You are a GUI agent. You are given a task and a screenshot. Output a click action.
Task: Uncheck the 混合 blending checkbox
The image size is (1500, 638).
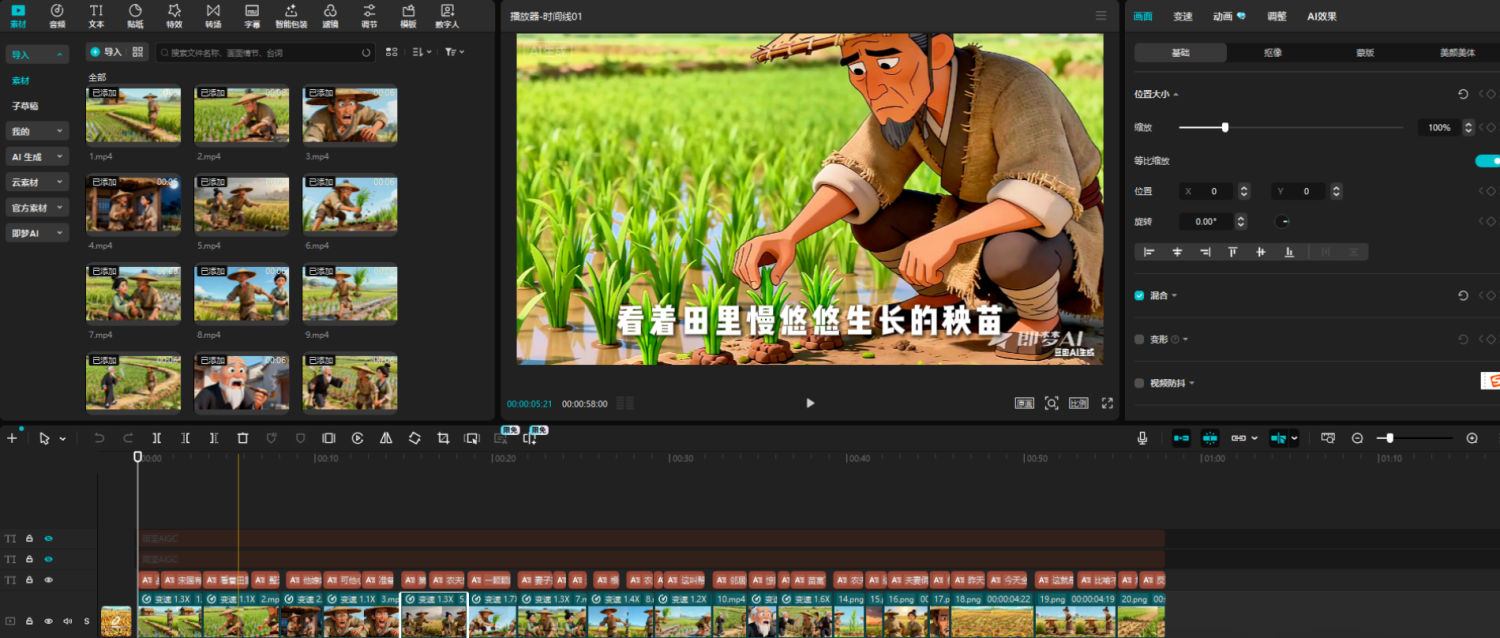1138,295
